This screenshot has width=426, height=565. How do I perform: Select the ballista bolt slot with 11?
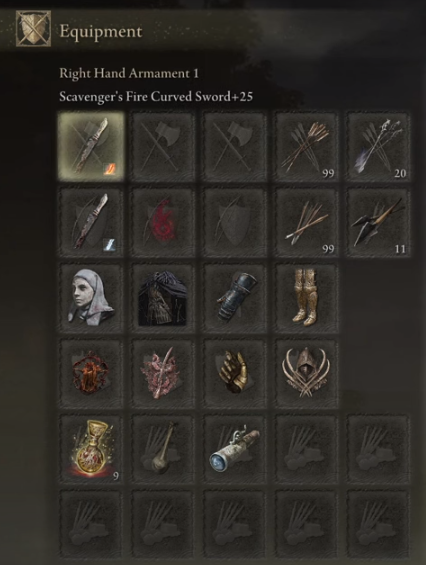pyautogui.click(x=378, y=222)
